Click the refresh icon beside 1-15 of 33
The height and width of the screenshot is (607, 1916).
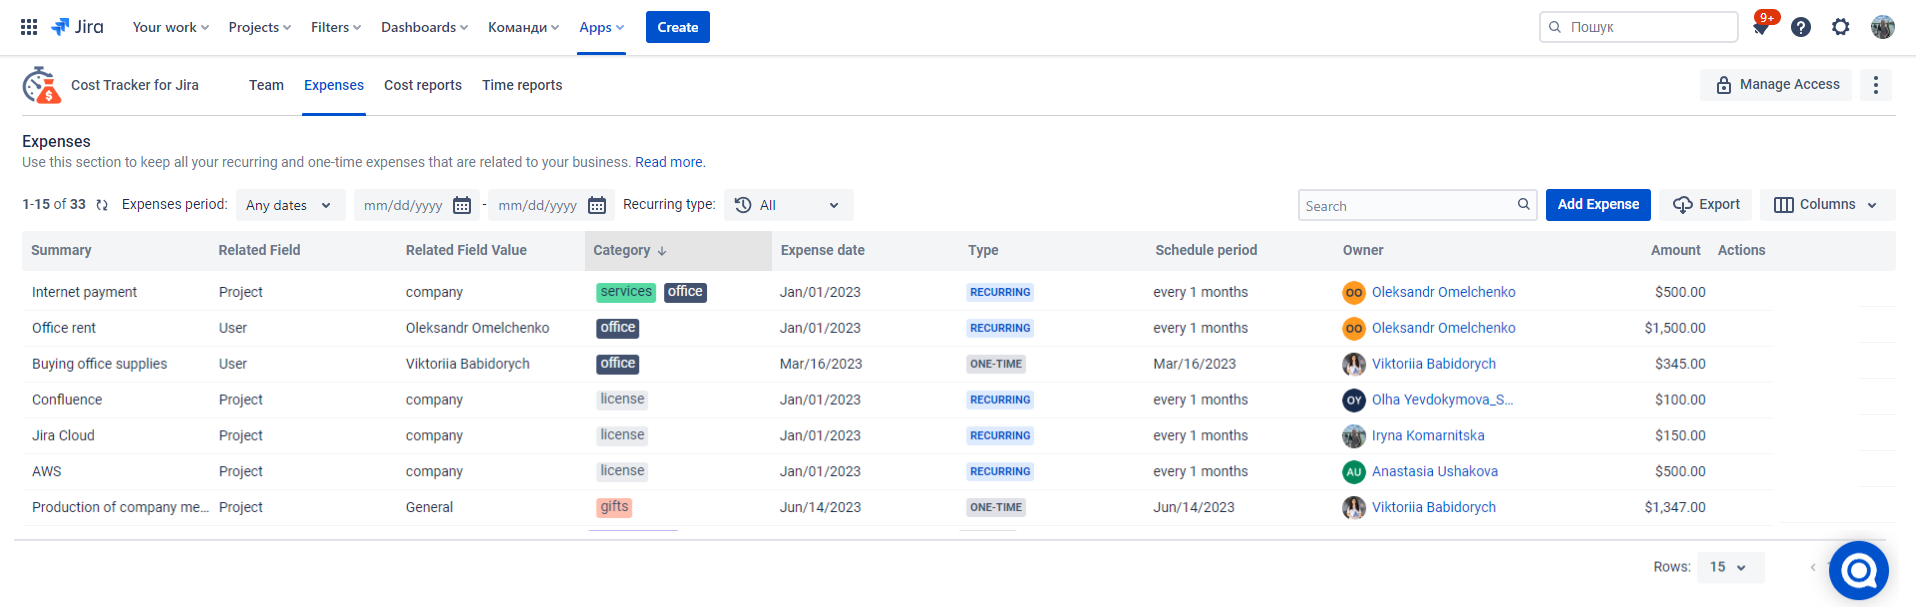tap(102, 205)
